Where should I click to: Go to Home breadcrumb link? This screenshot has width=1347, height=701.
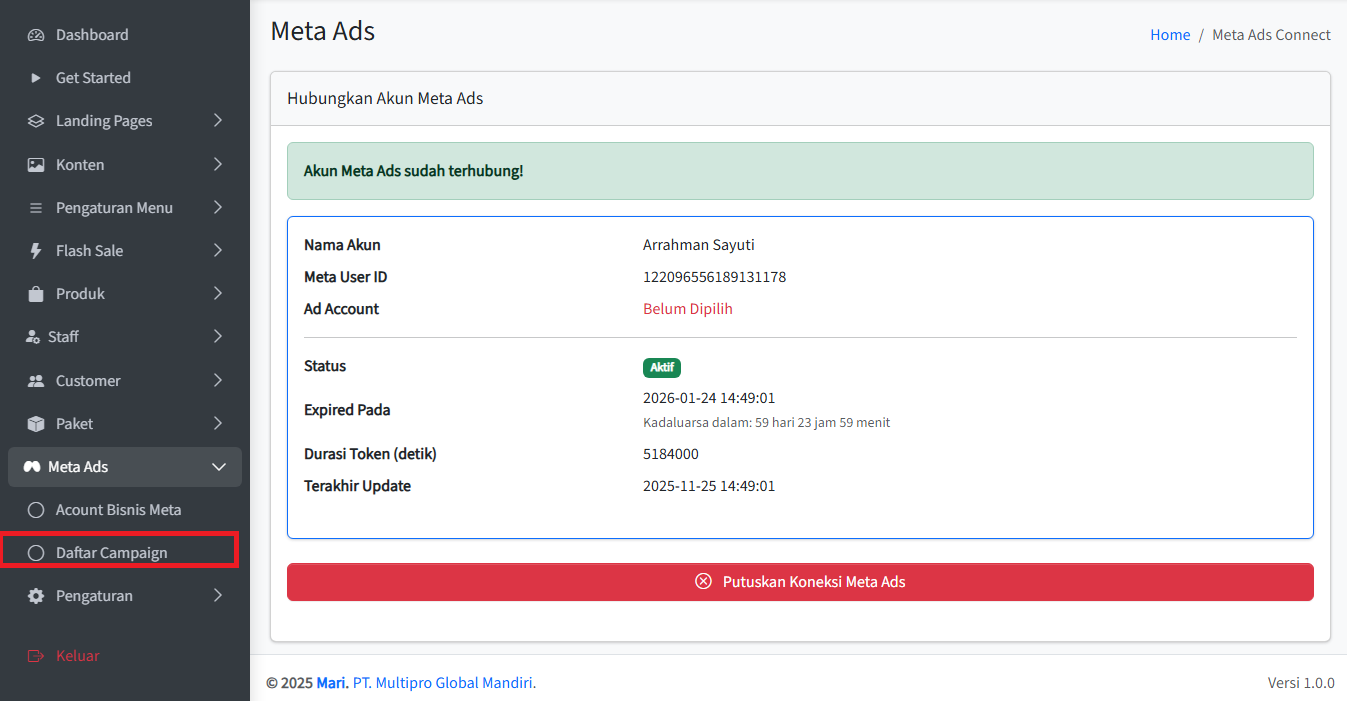tap(1169, 35)
